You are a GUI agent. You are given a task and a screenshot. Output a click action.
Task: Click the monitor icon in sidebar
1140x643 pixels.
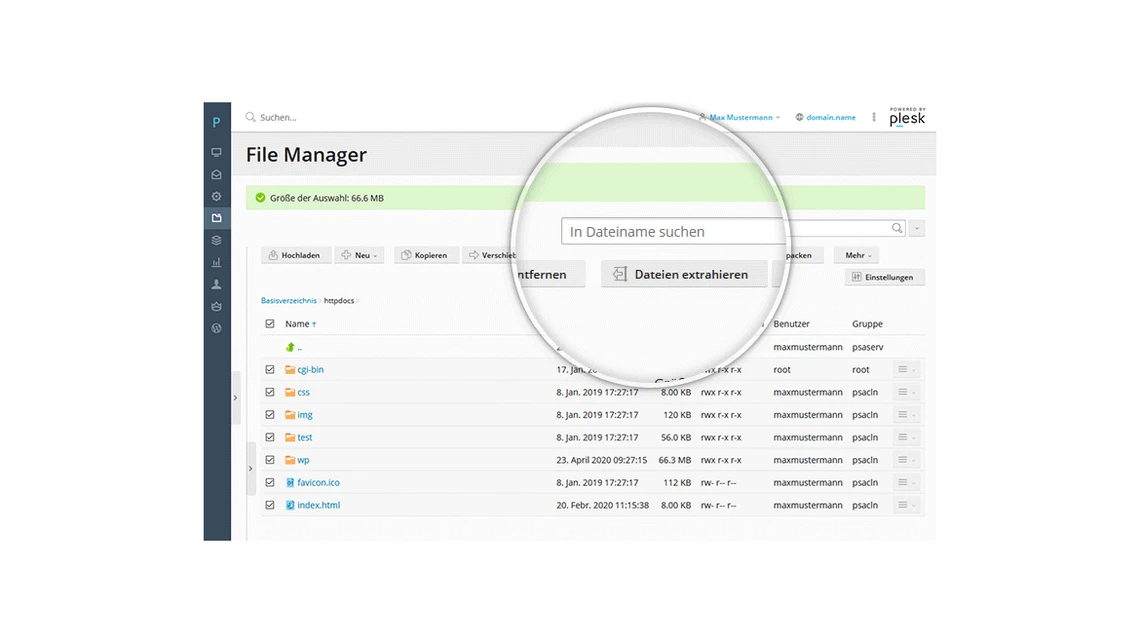click(216, 152)
